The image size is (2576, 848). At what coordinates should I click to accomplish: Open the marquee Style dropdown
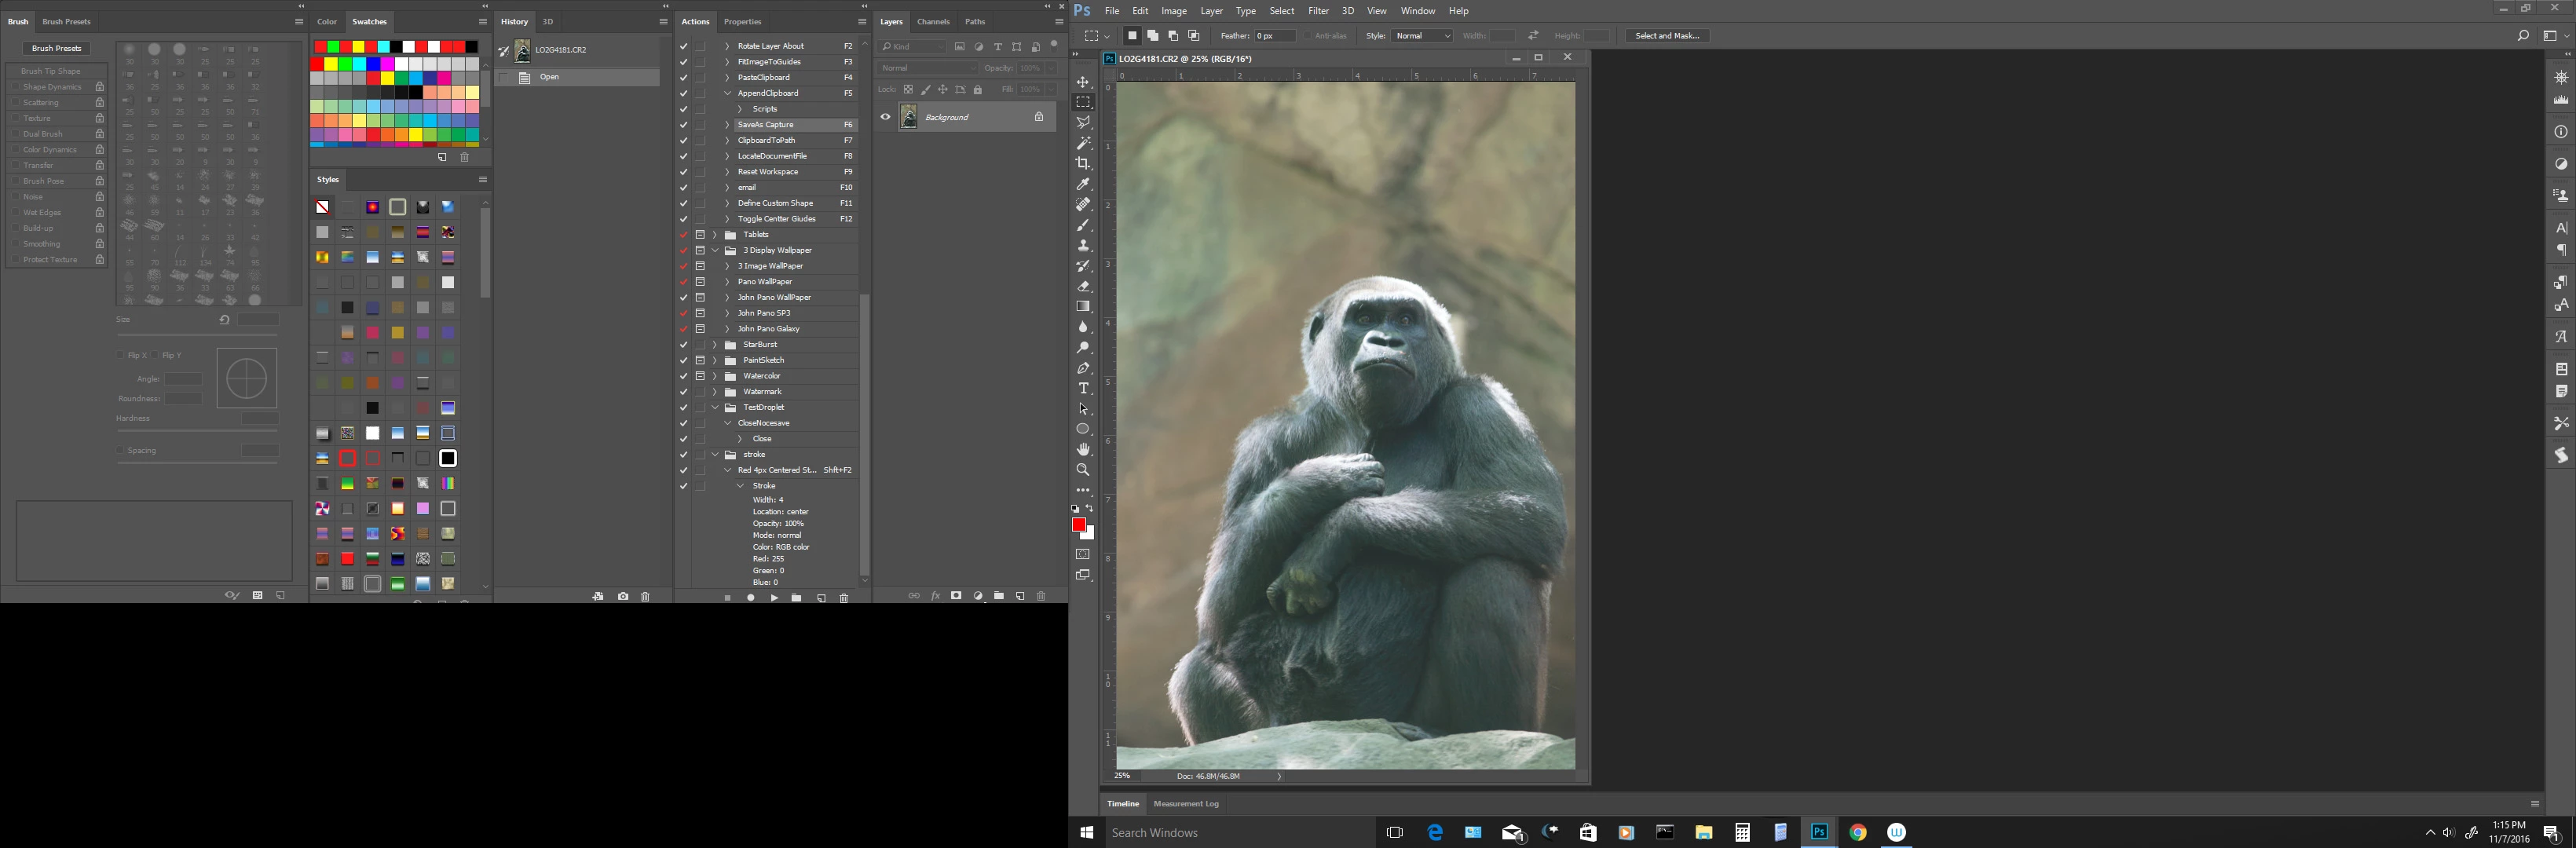(1422, 36)
